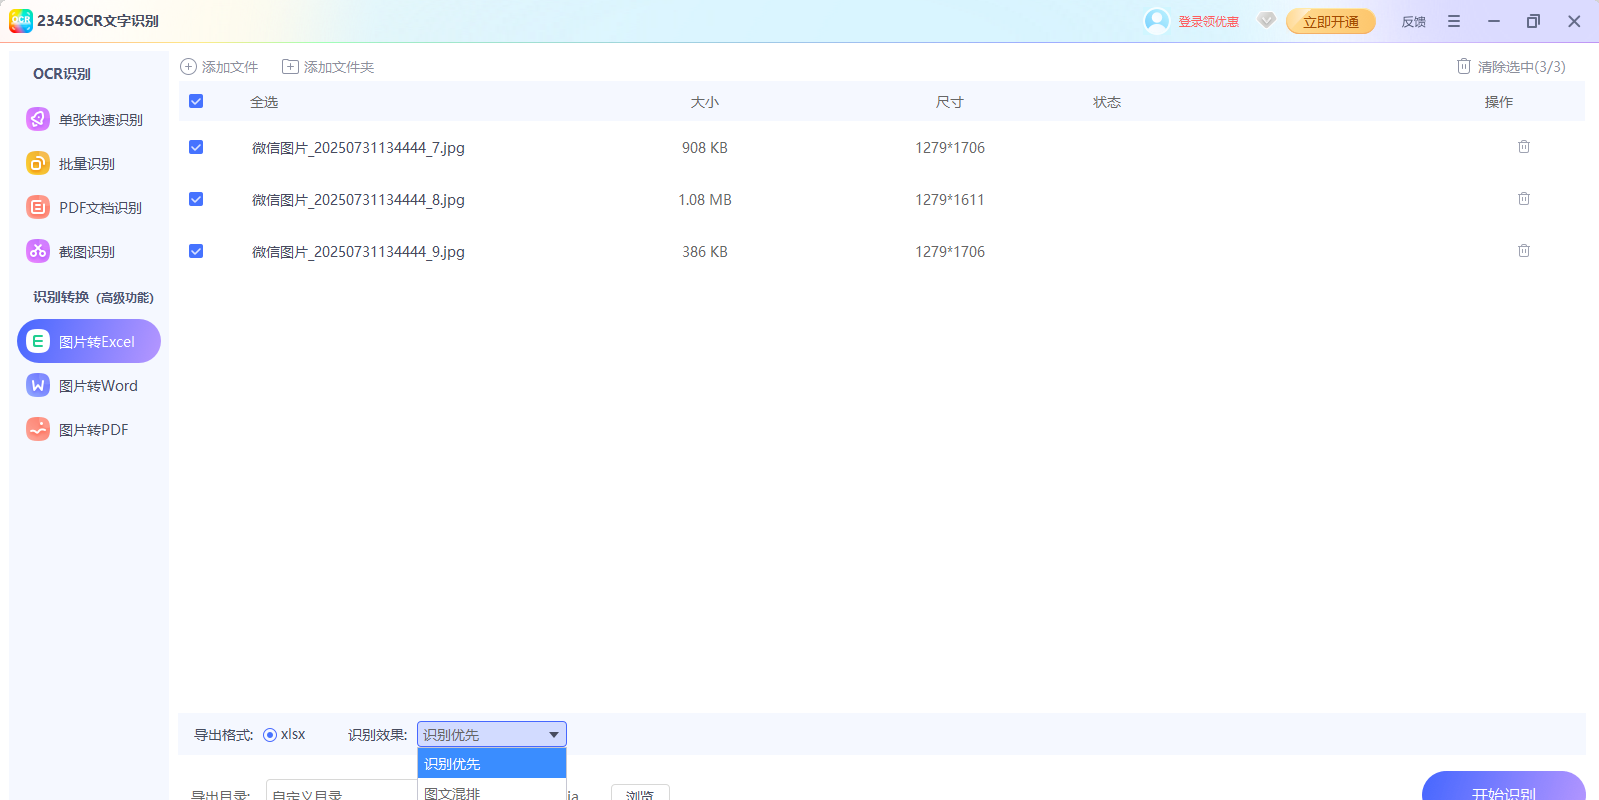This screenshot has width=1599, height=800.
Task: Select the xlsx export format radio button
Action: coord(270,735)
